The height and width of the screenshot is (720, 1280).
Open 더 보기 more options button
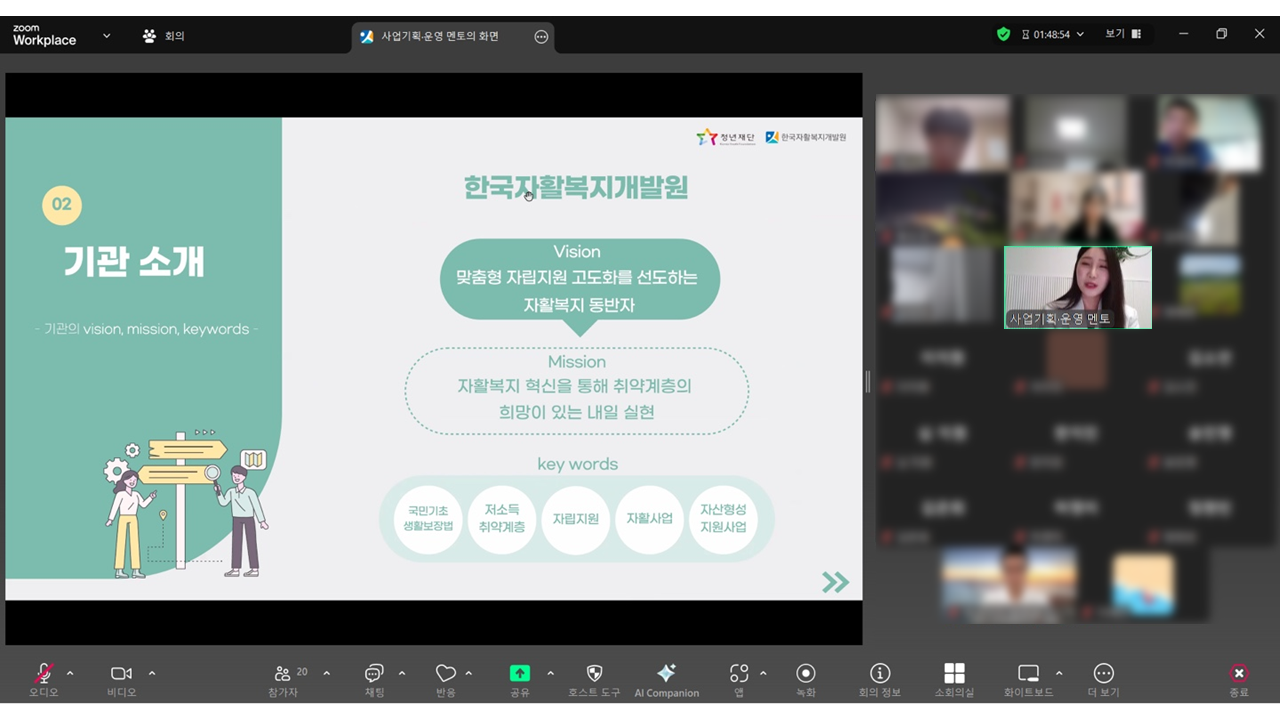(x=1103, y=674)
